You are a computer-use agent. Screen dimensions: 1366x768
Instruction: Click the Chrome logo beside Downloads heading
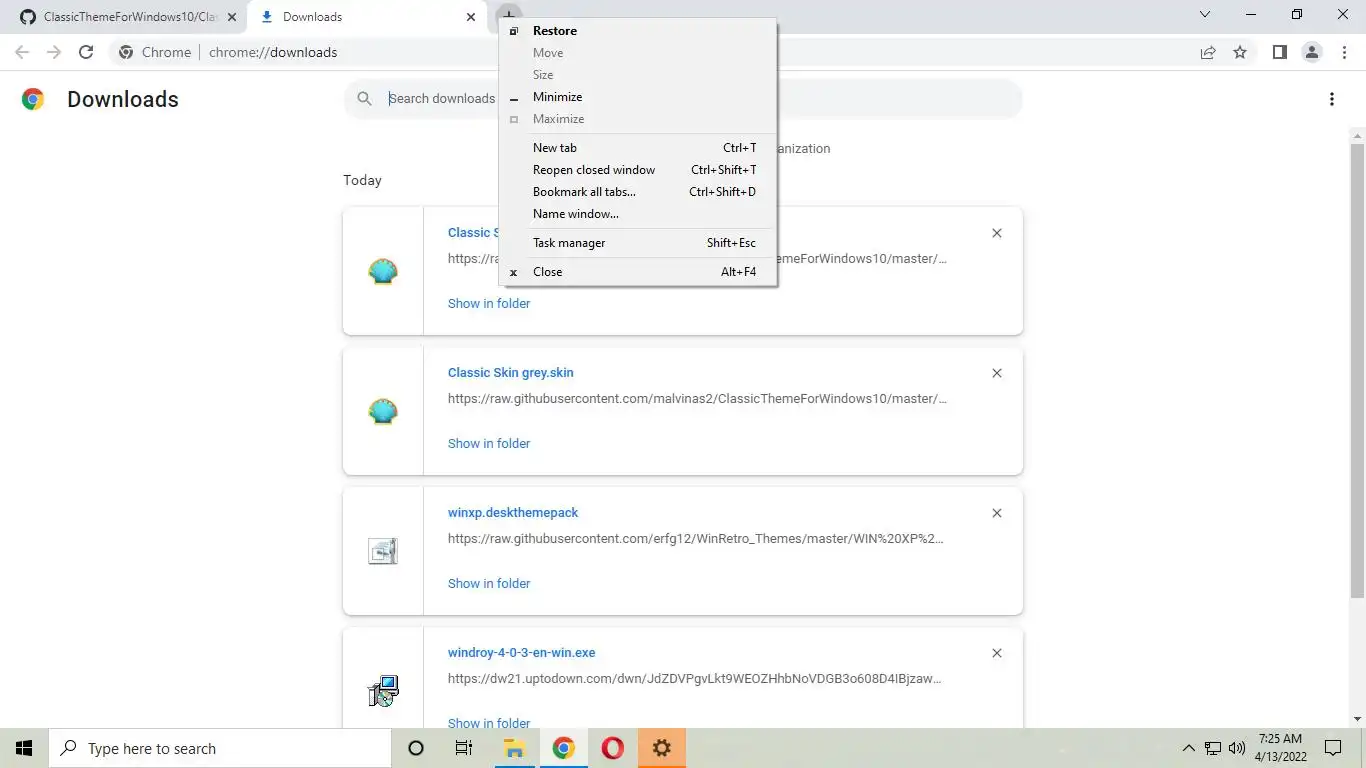[33, 99]
